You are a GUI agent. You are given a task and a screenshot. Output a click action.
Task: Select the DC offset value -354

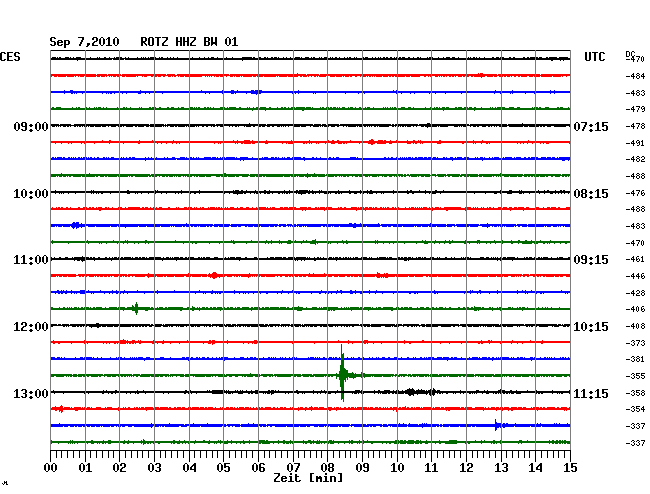(x=635, y=409)
